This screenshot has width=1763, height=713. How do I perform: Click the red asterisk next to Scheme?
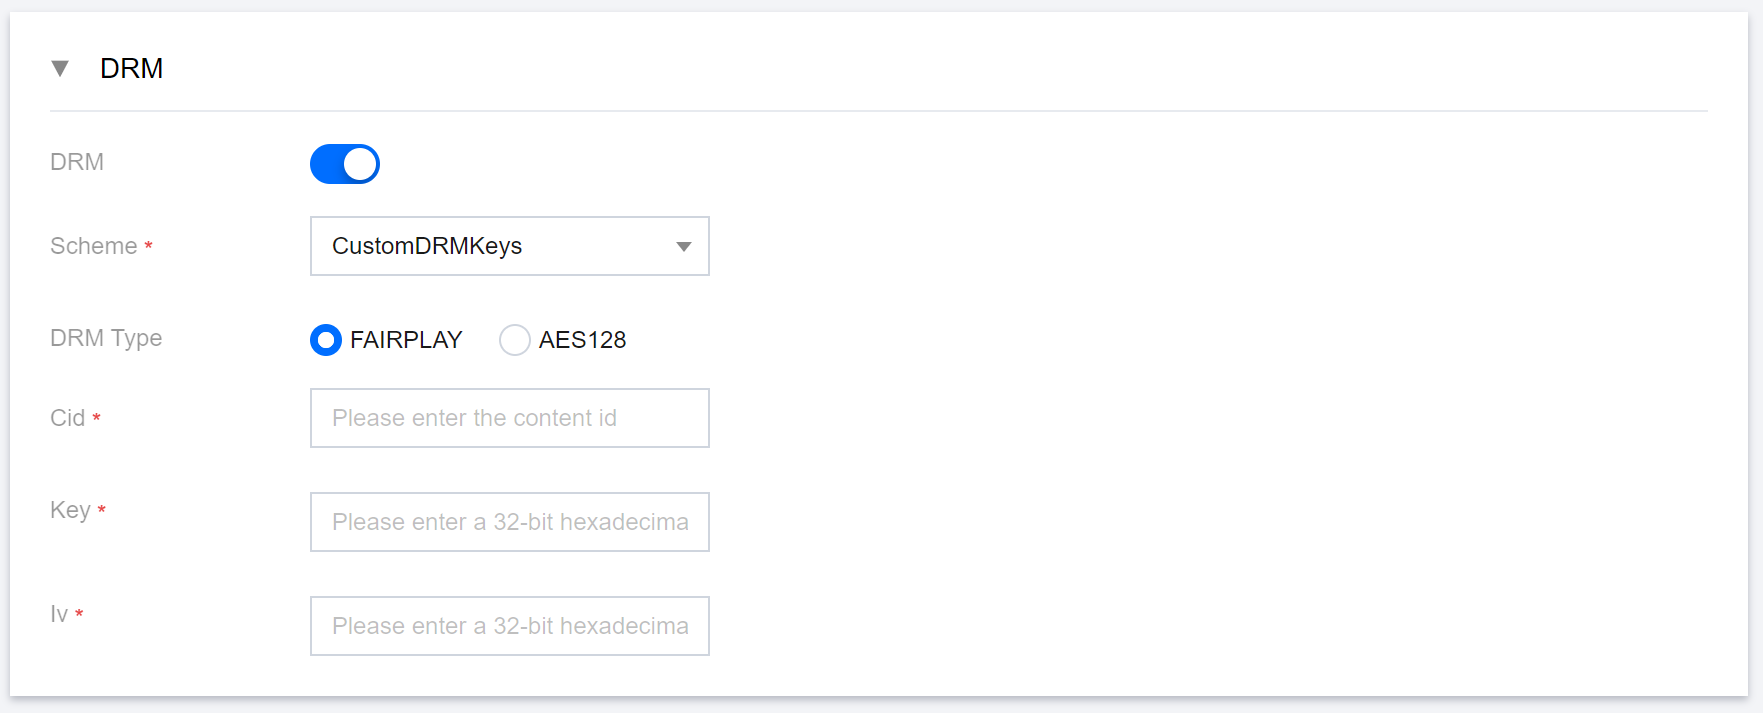click(x=149, y=246)
